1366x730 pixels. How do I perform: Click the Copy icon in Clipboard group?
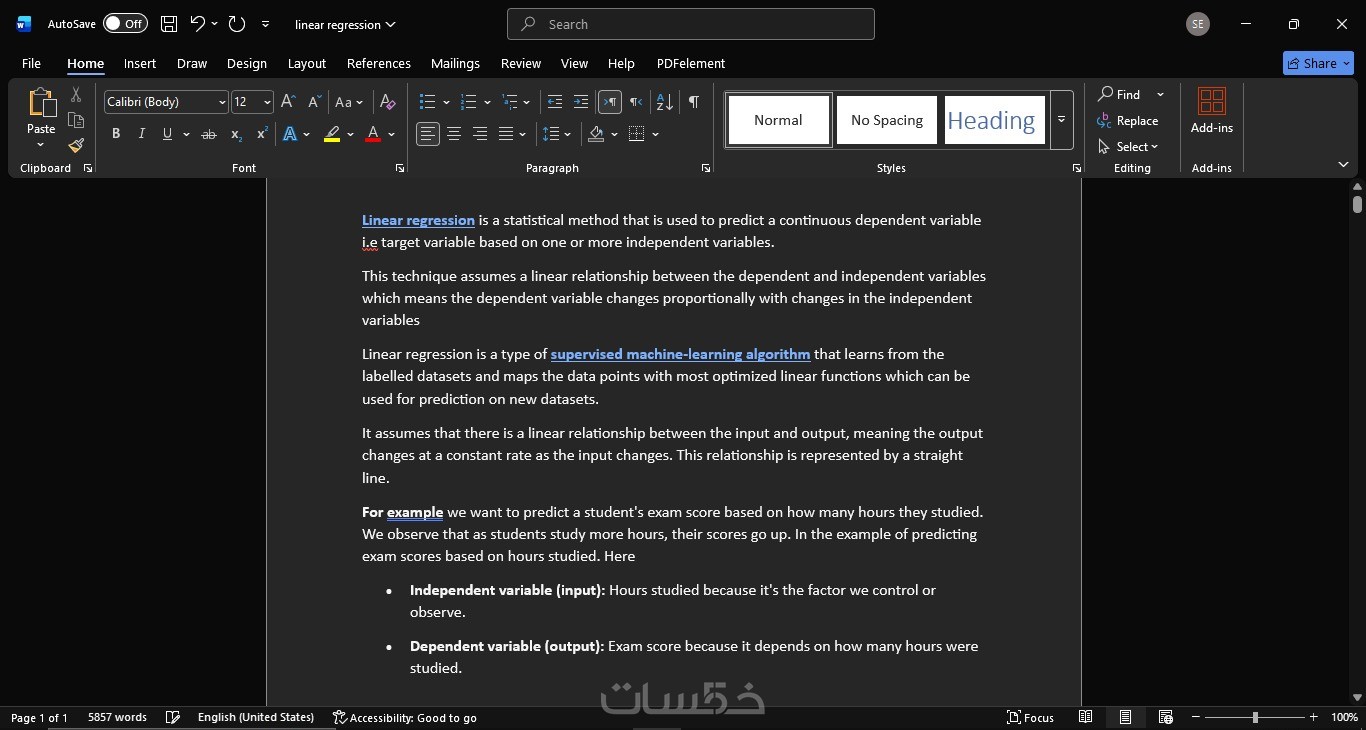click(76, 120)
